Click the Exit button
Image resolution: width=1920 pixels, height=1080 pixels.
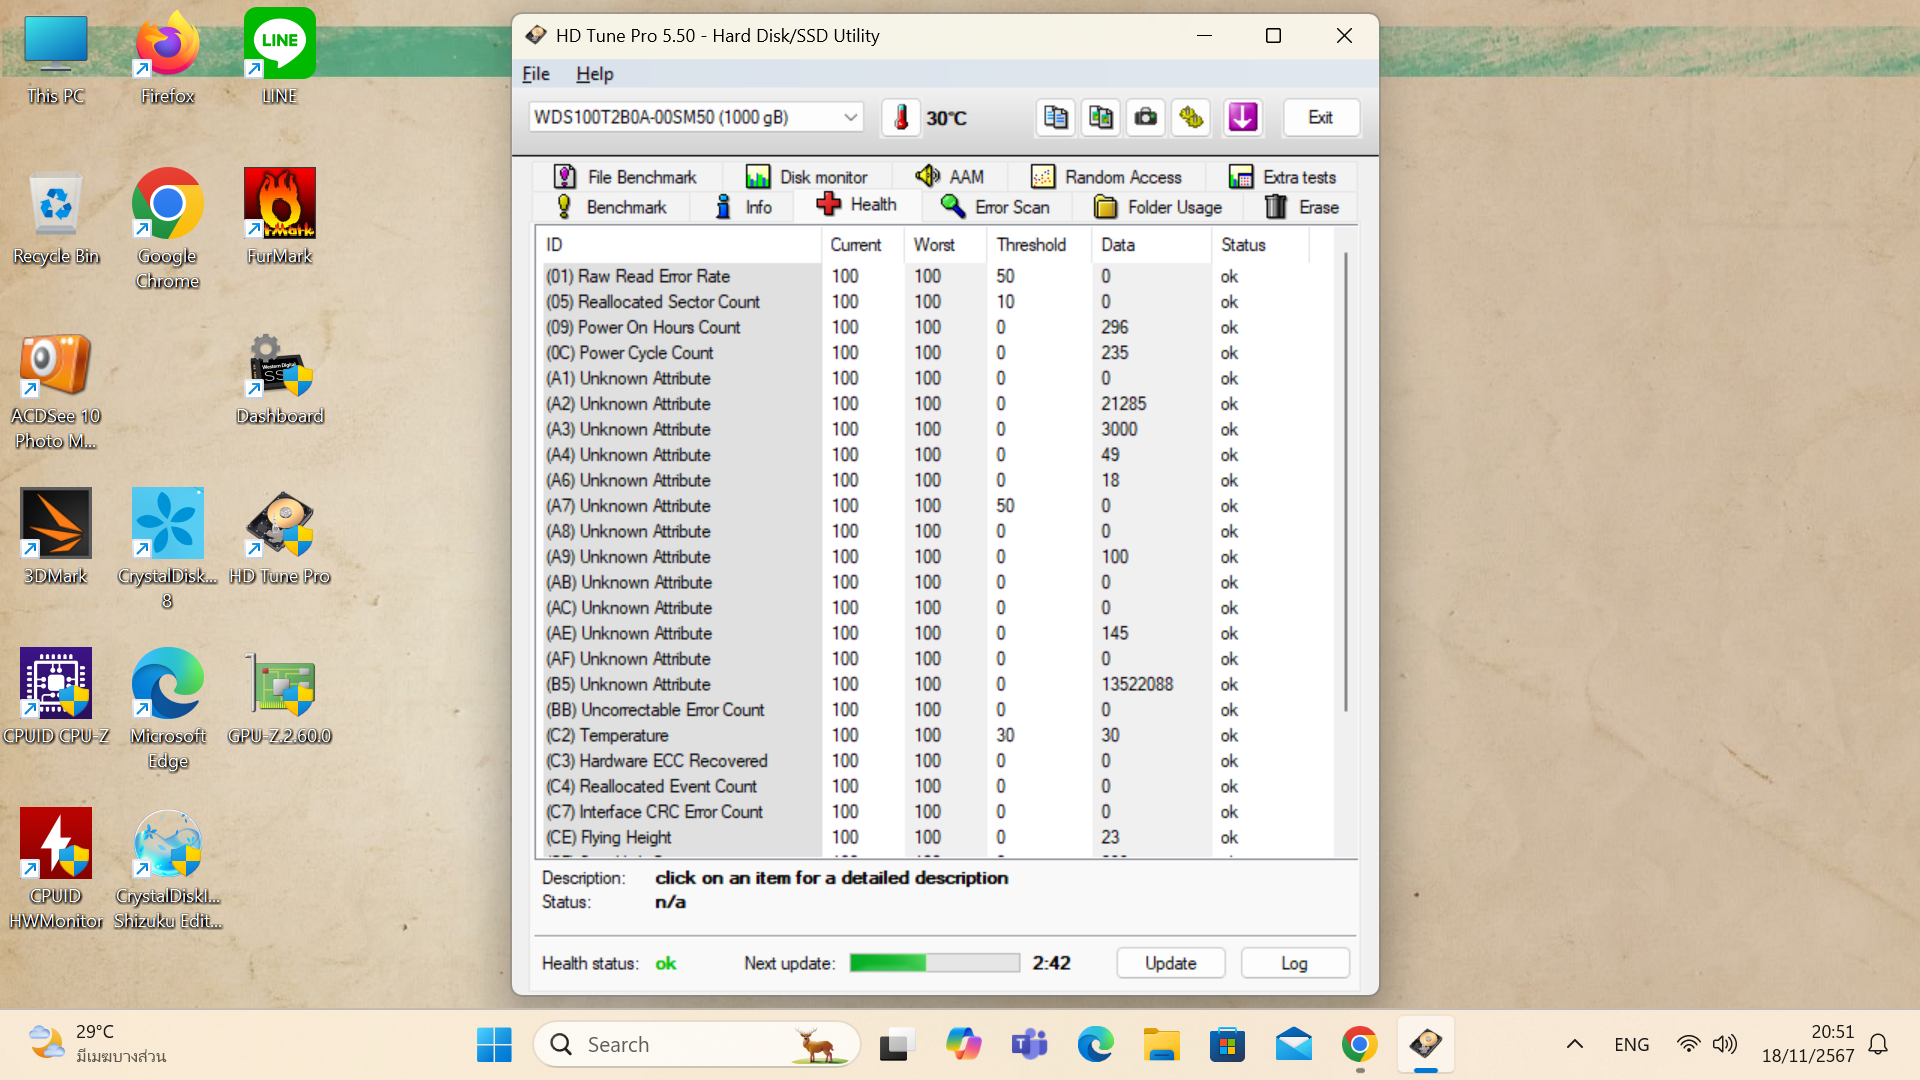coord(1320,118)
